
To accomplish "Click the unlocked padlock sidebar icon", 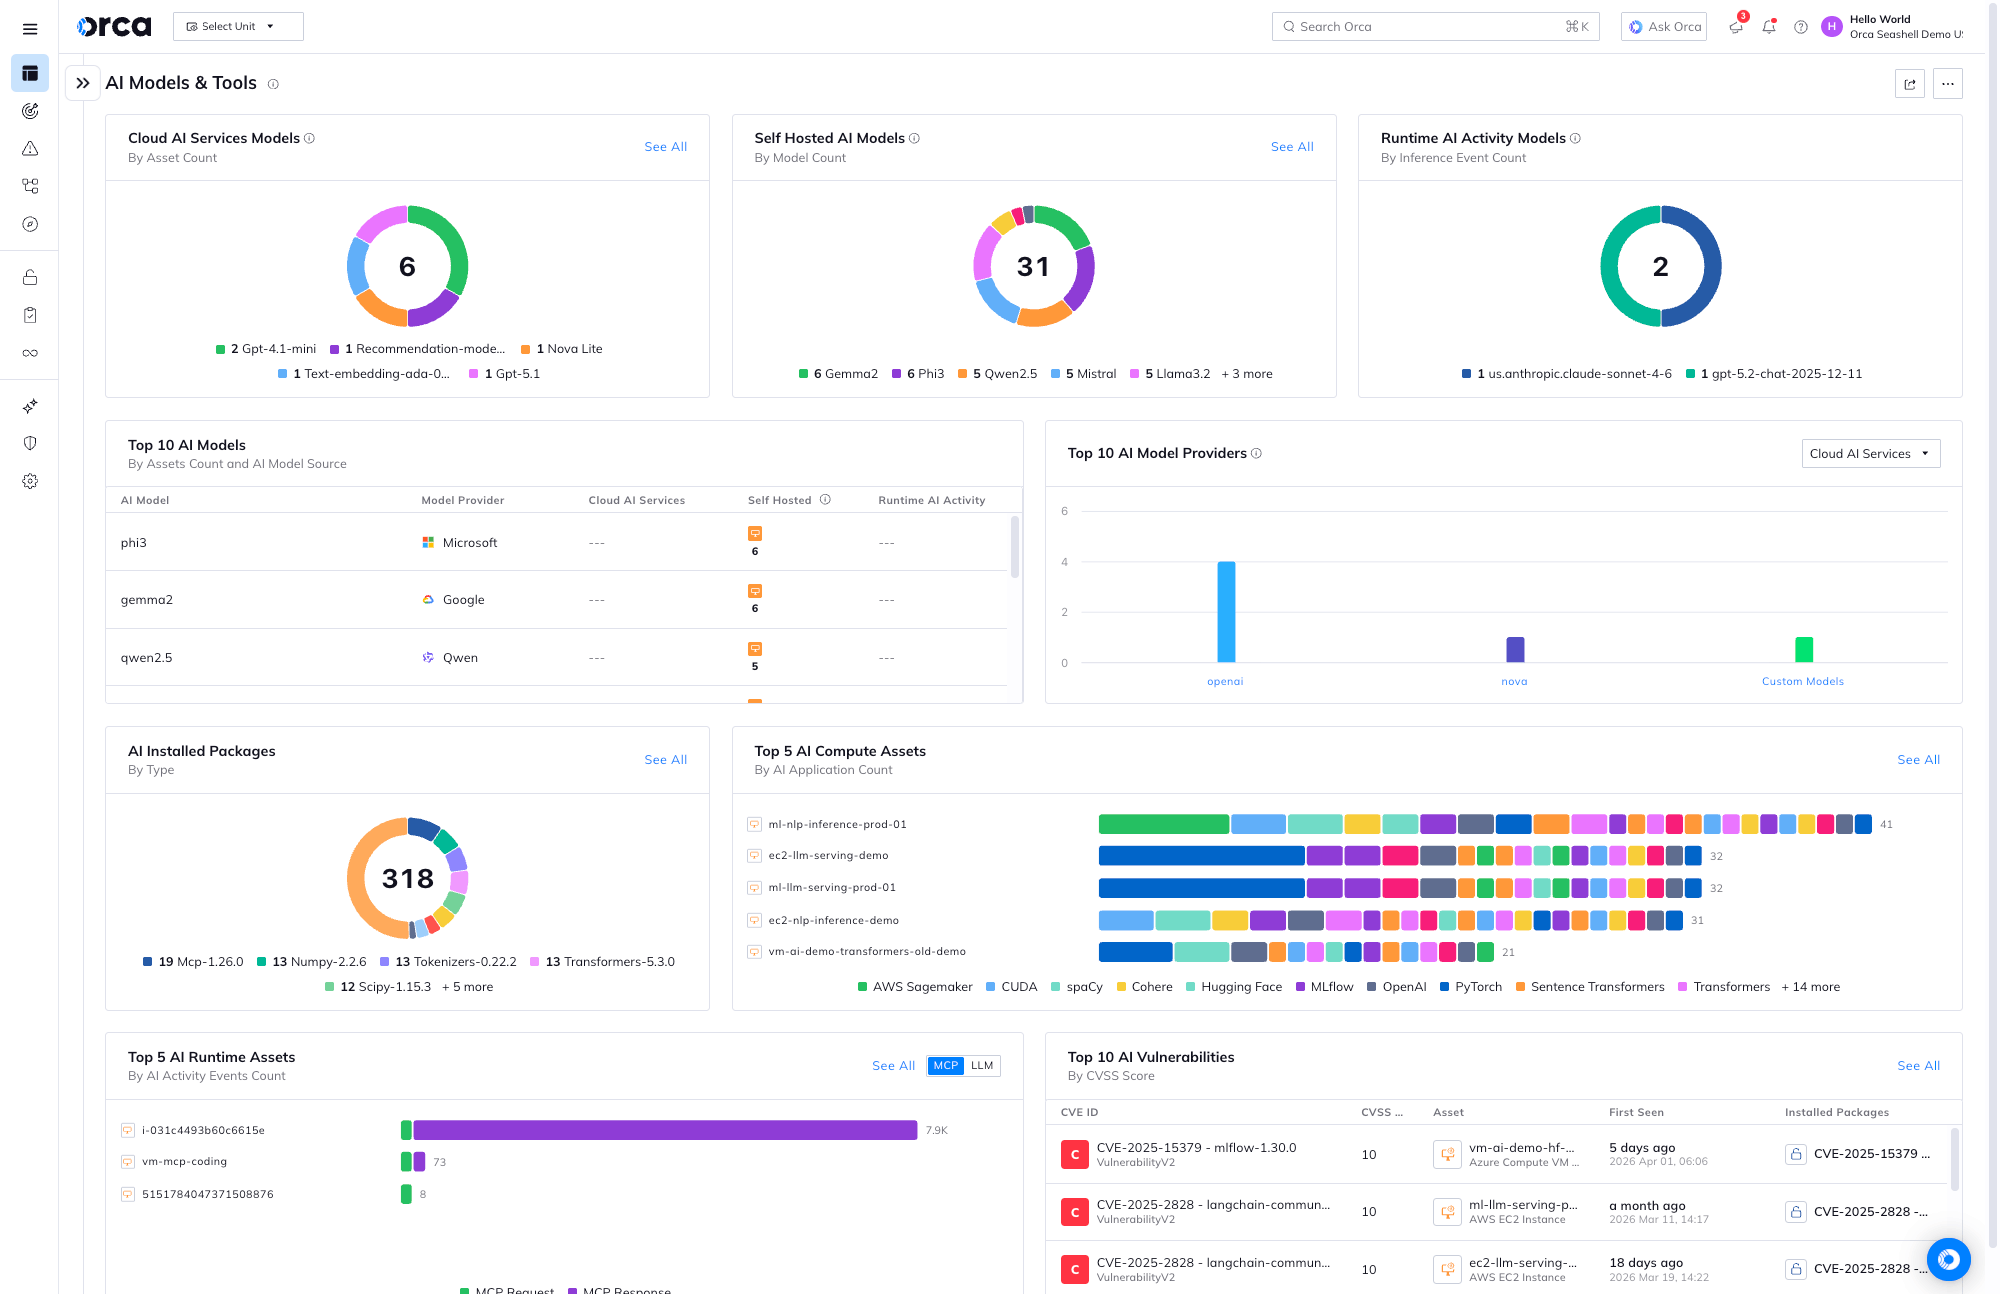I will click(30, 277).
